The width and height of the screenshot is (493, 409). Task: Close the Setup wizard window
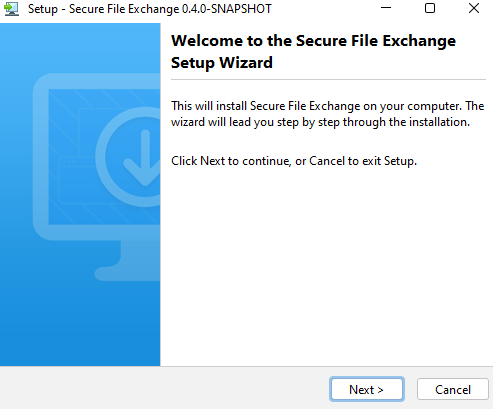click(474, 8)
